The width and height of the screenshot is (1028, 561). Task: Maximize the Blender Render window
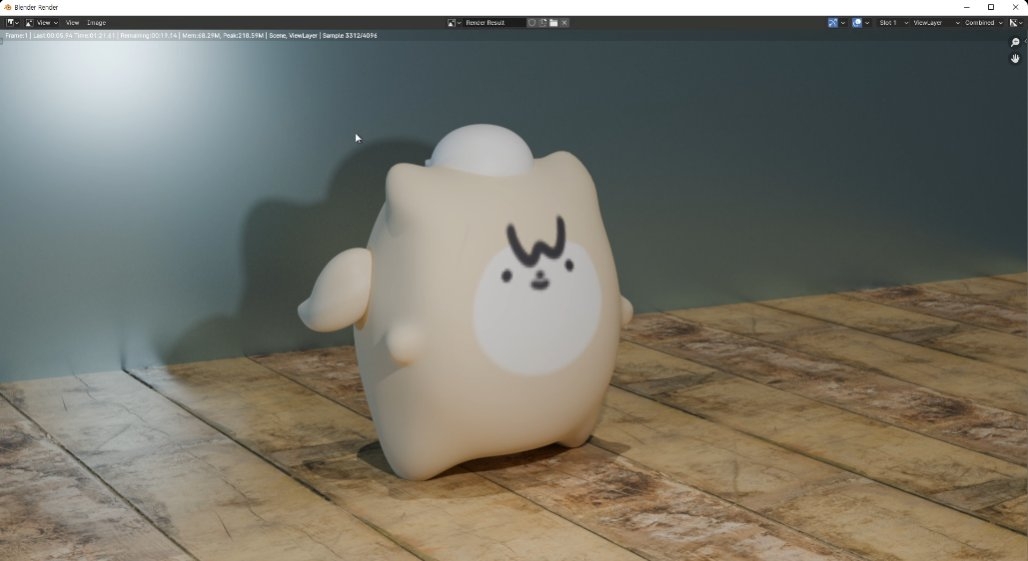991,7
